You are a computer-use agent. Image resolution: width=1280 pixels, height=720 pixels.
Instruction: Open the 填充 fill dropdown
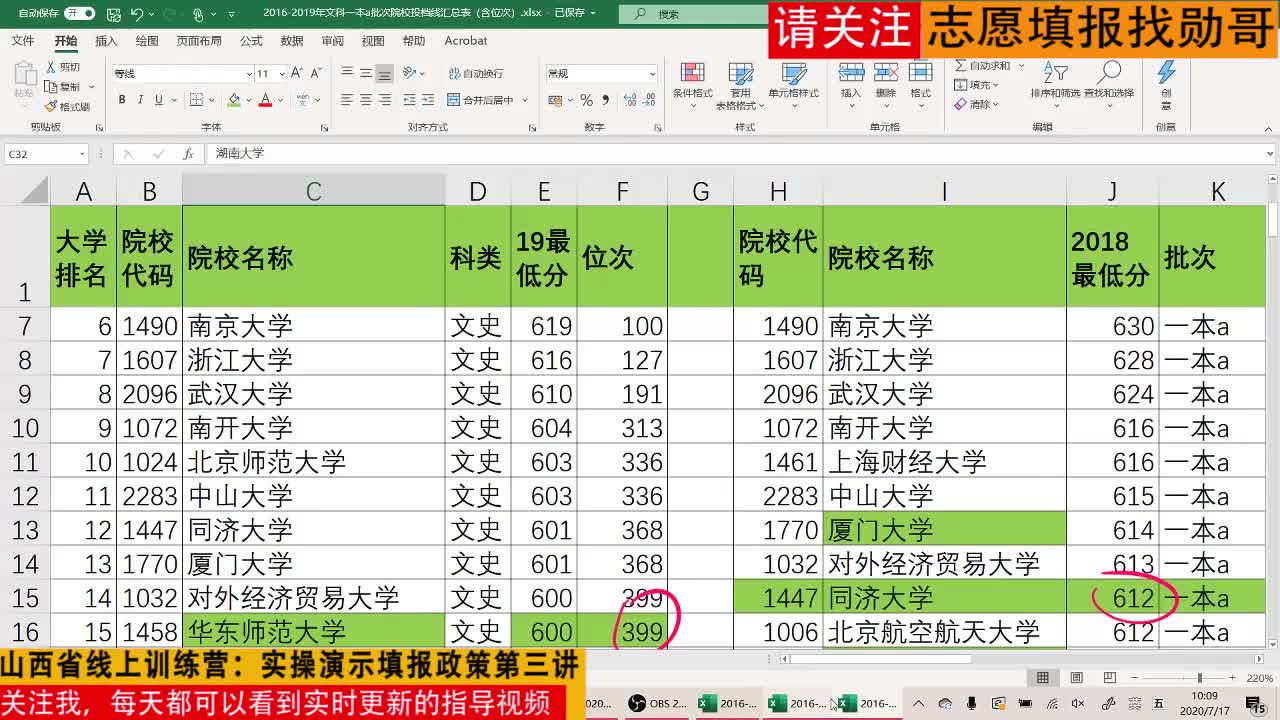pos(976,85)
